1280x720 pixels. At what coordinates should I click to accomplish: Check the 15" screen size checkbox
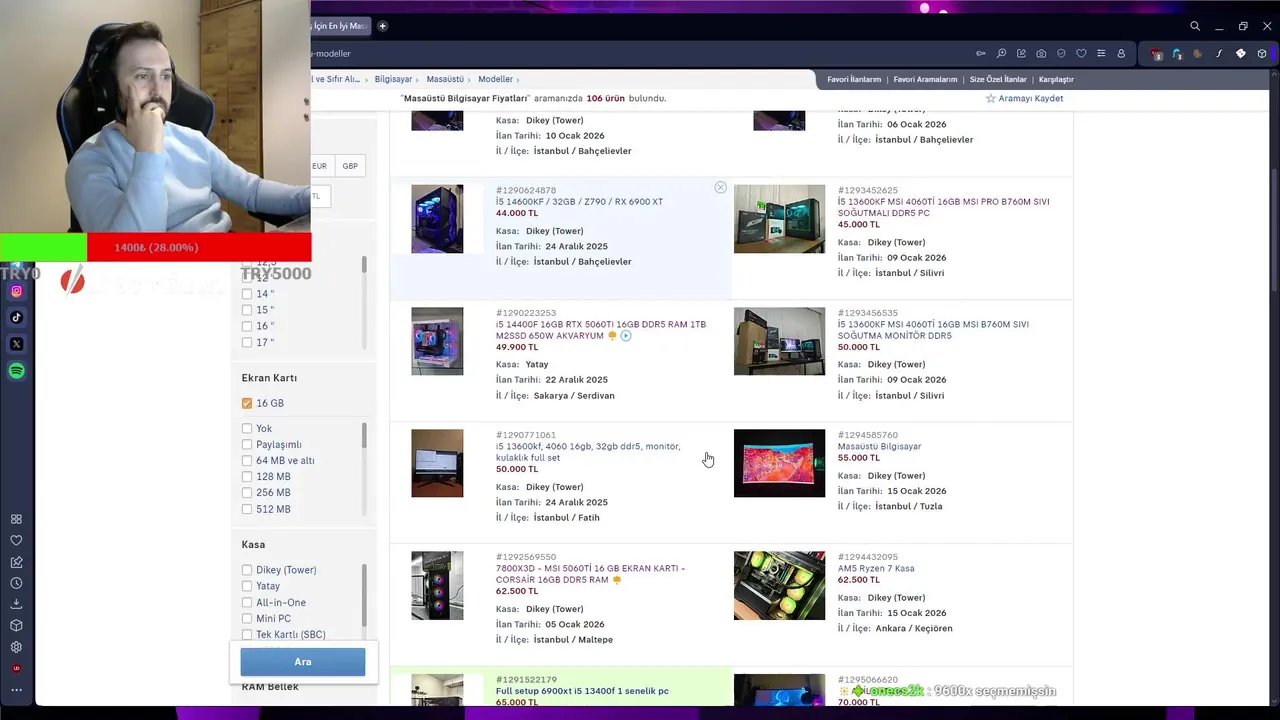(247, 310)
